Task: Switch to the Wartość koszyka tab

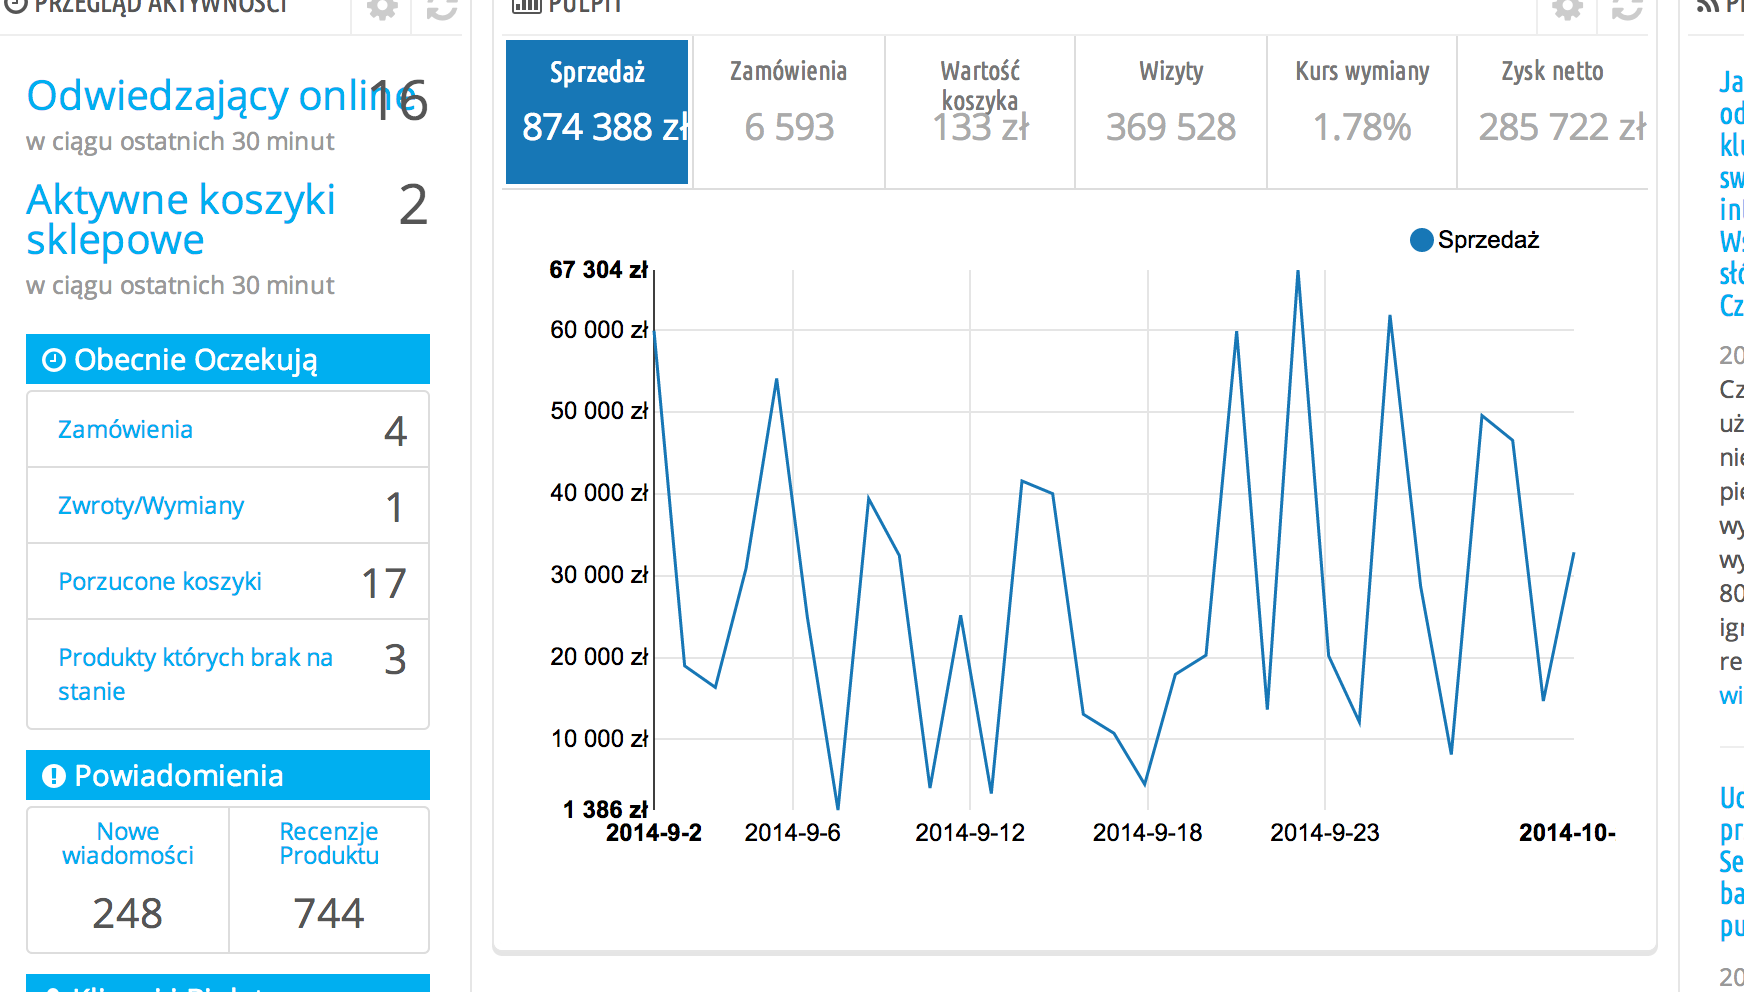Action: [980, 112]
